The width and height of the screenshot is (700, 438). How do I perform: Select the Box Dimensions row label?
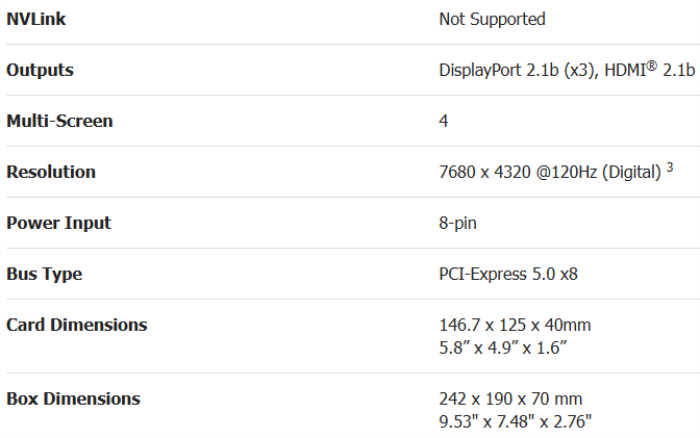point(73,399)
